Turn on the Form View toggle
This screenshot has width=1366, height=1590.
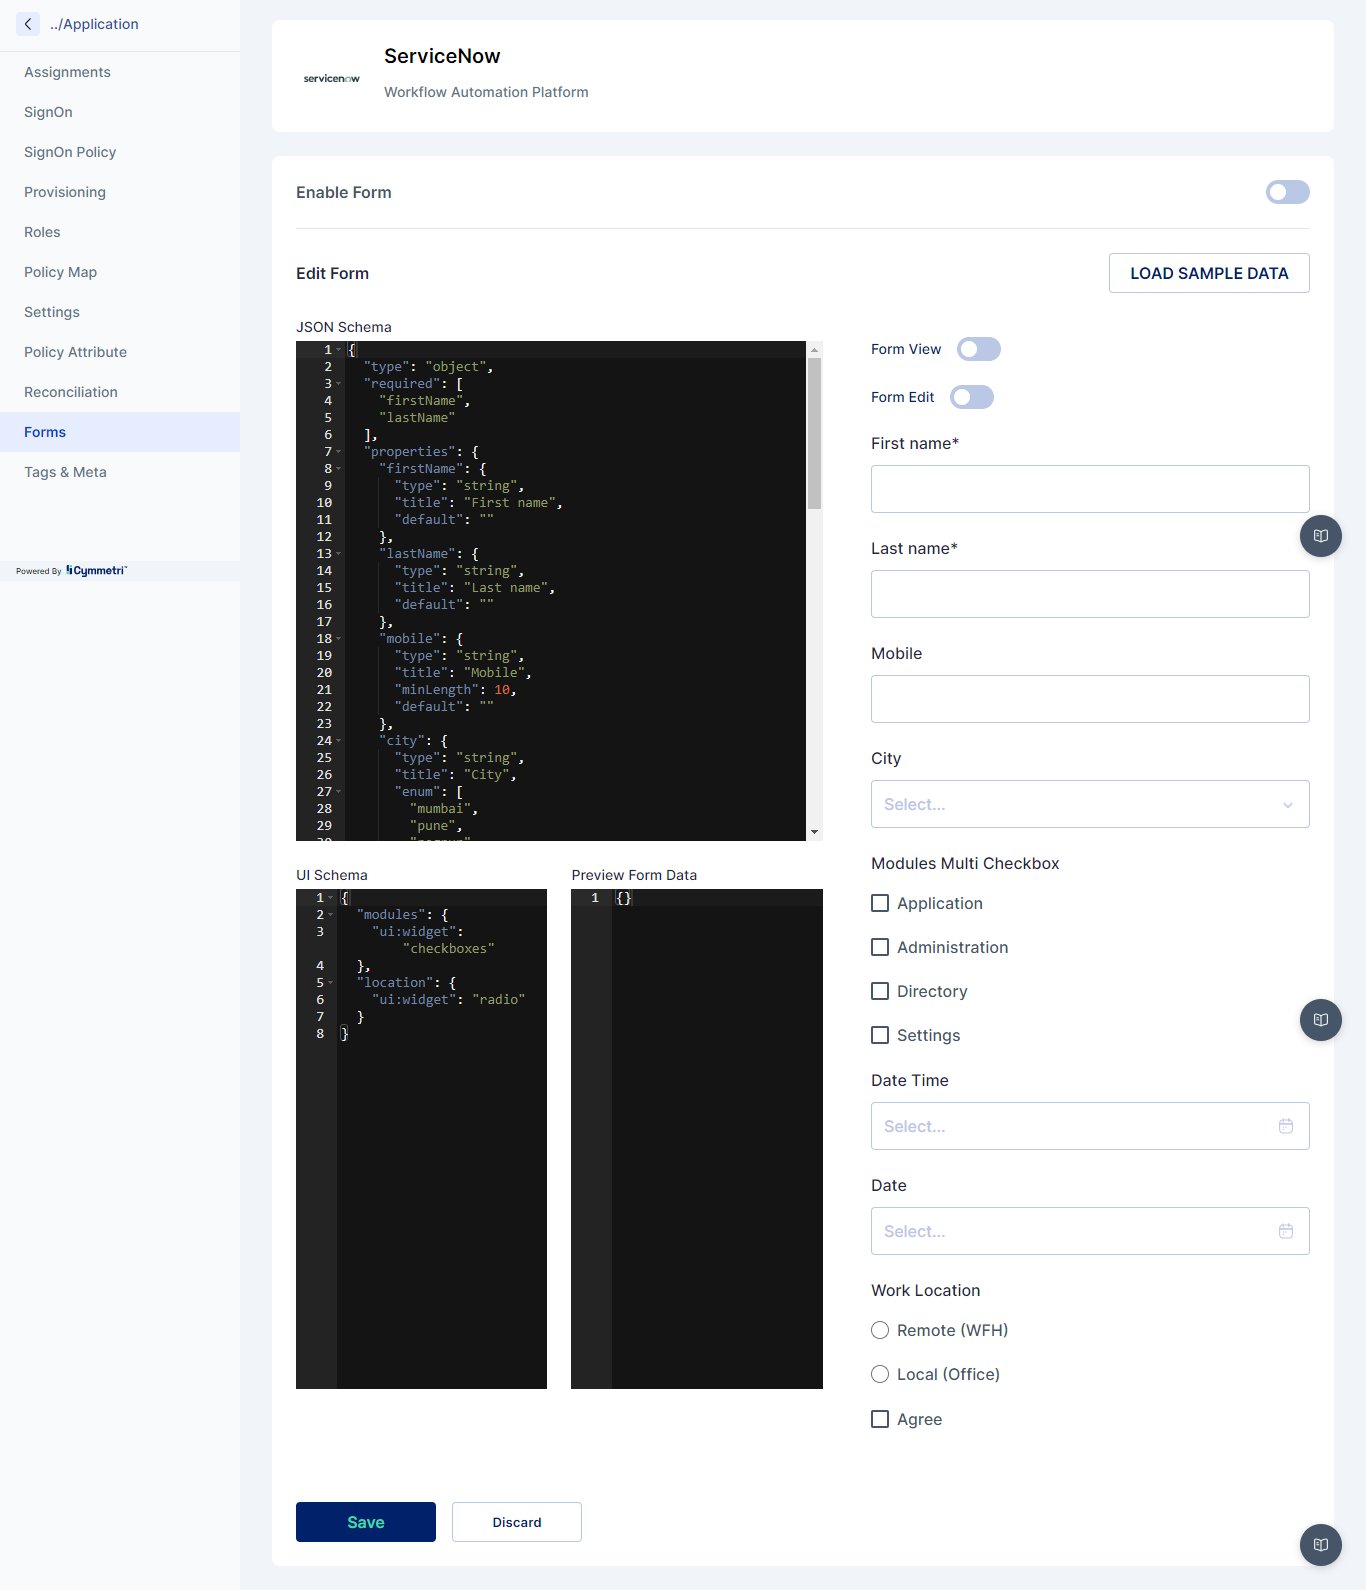(979, 349)
